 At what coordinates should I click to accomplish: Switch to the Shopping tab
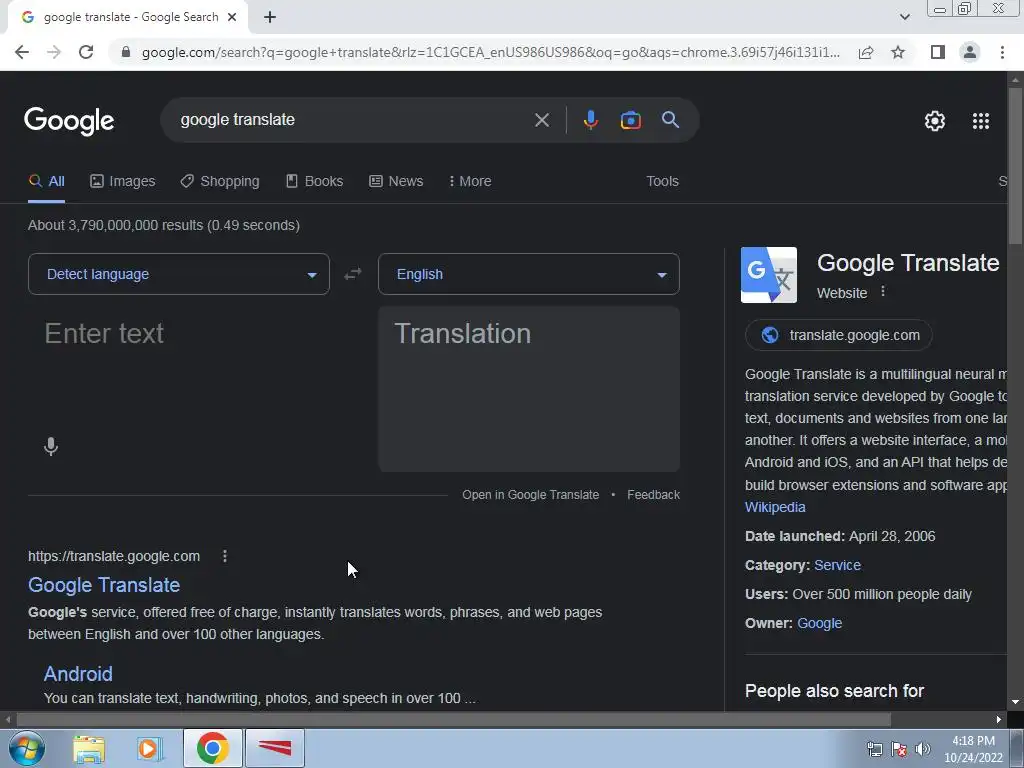220,181
